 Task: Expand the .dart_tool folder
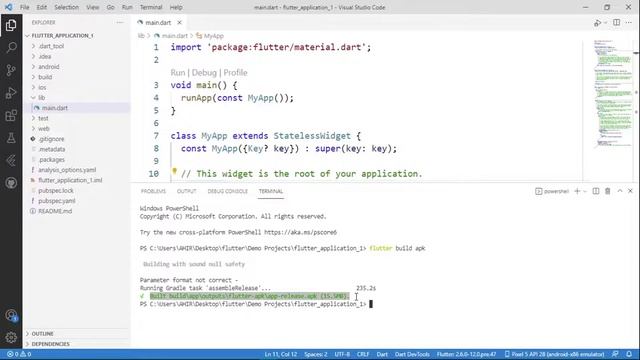click(x=51, y=46)
